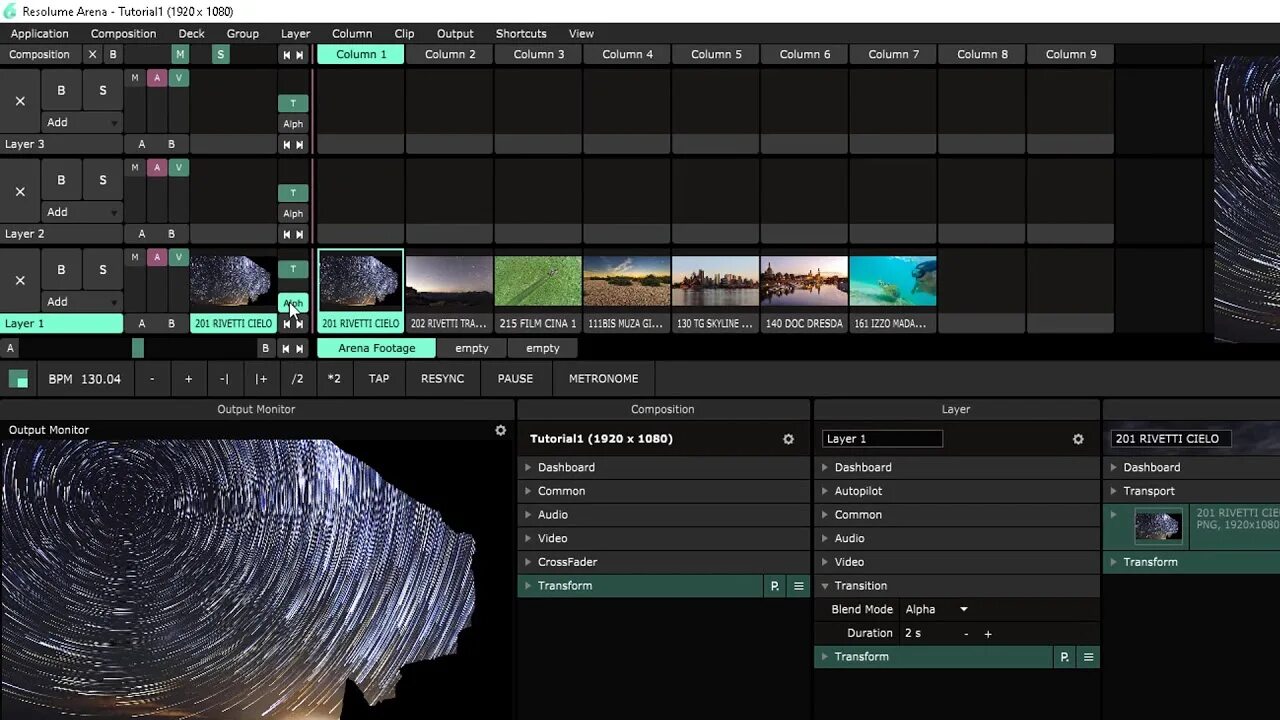
Task: Toggle Layer 3 video V fader button
Action: 179,78
